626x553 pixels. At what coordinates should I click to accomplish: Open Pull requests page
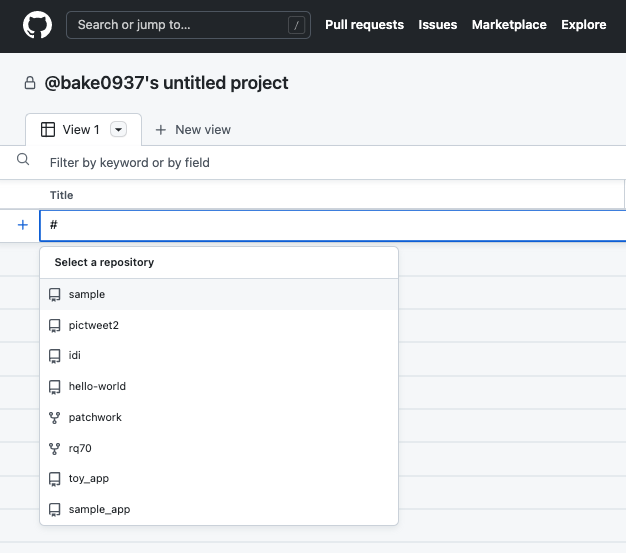click(x=364, y=25)
